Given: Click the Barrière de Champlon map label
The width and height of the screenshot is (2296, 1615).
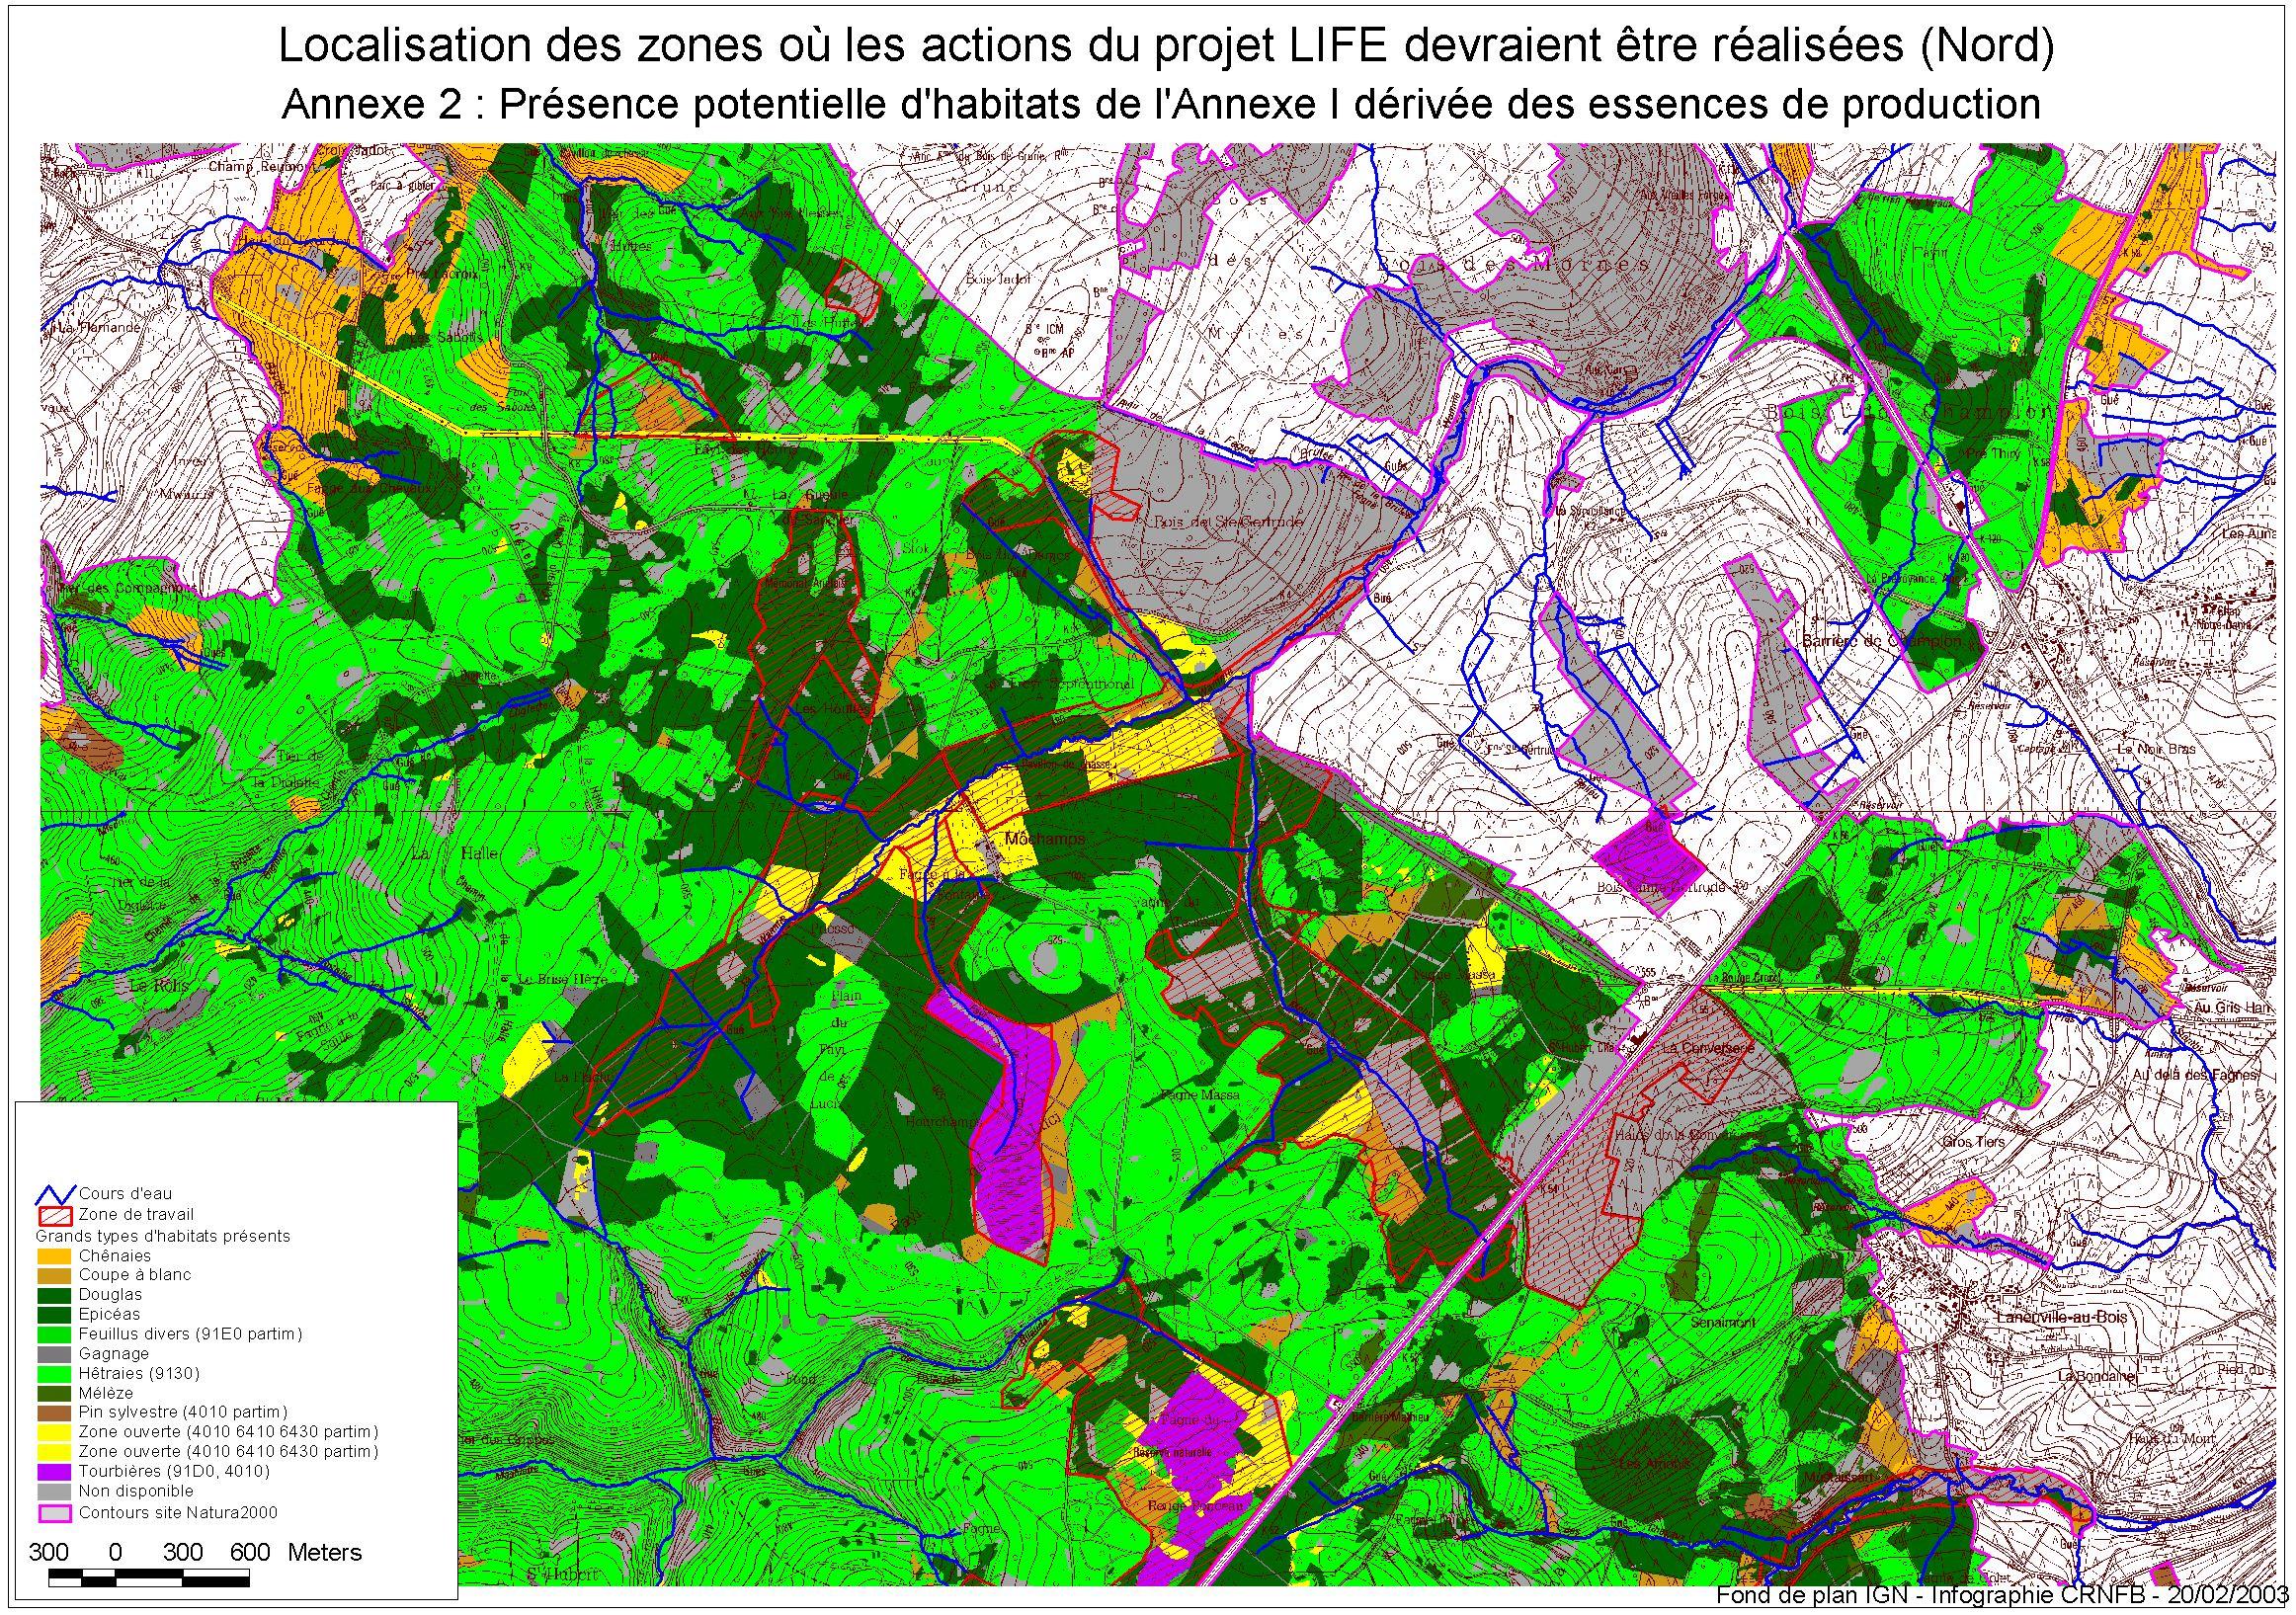Looking at the screenshot, I should coord(1881,641).
